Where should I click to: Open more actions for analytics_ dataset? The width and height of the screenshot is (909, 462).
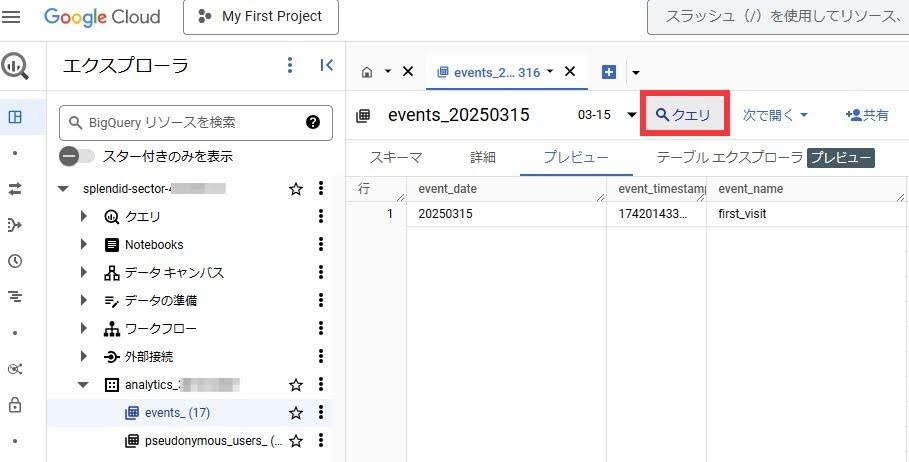[321, 384]
